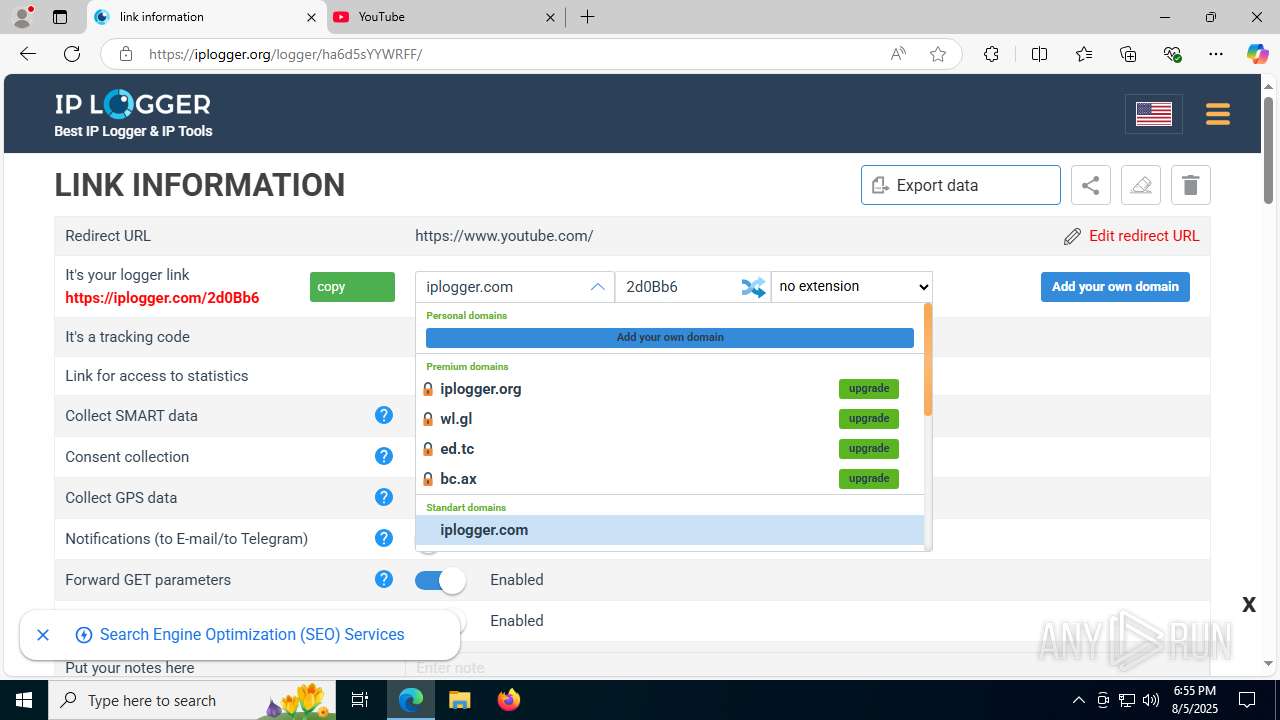
Task: Refresh the page in browser
Action: point(72,54)
